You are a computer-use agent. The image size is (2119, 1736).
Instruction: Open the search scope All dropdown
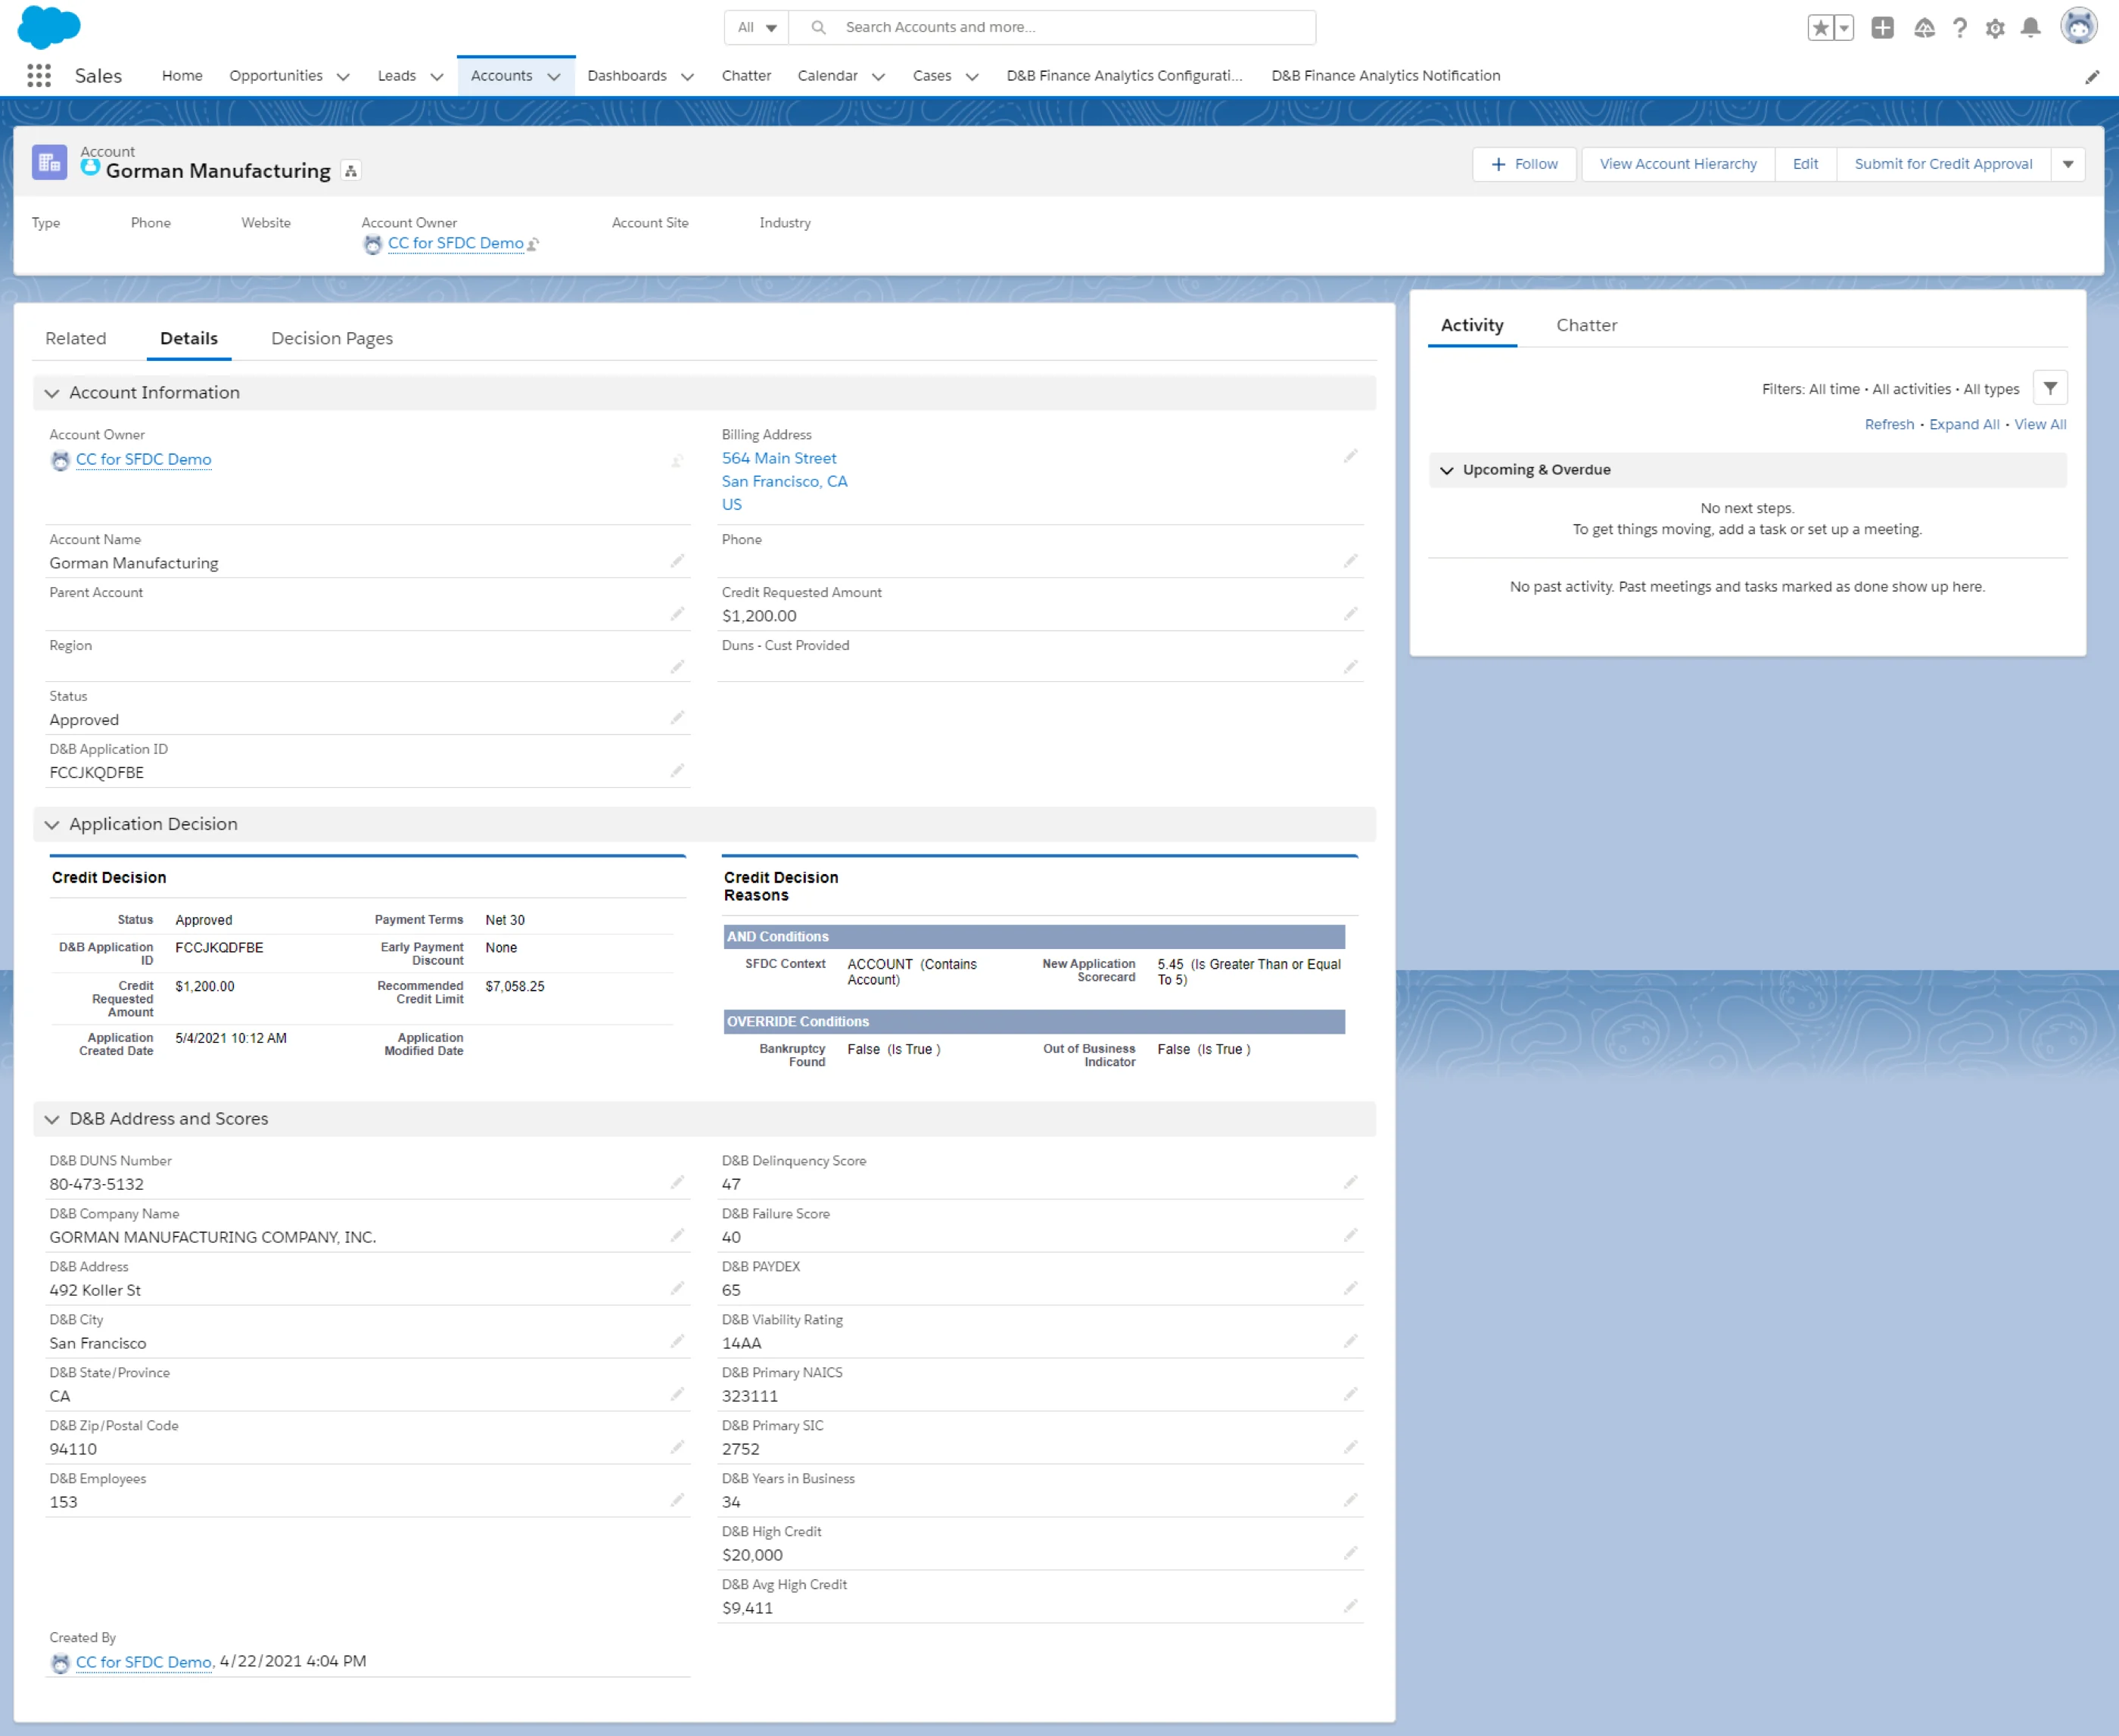(757, 28)
